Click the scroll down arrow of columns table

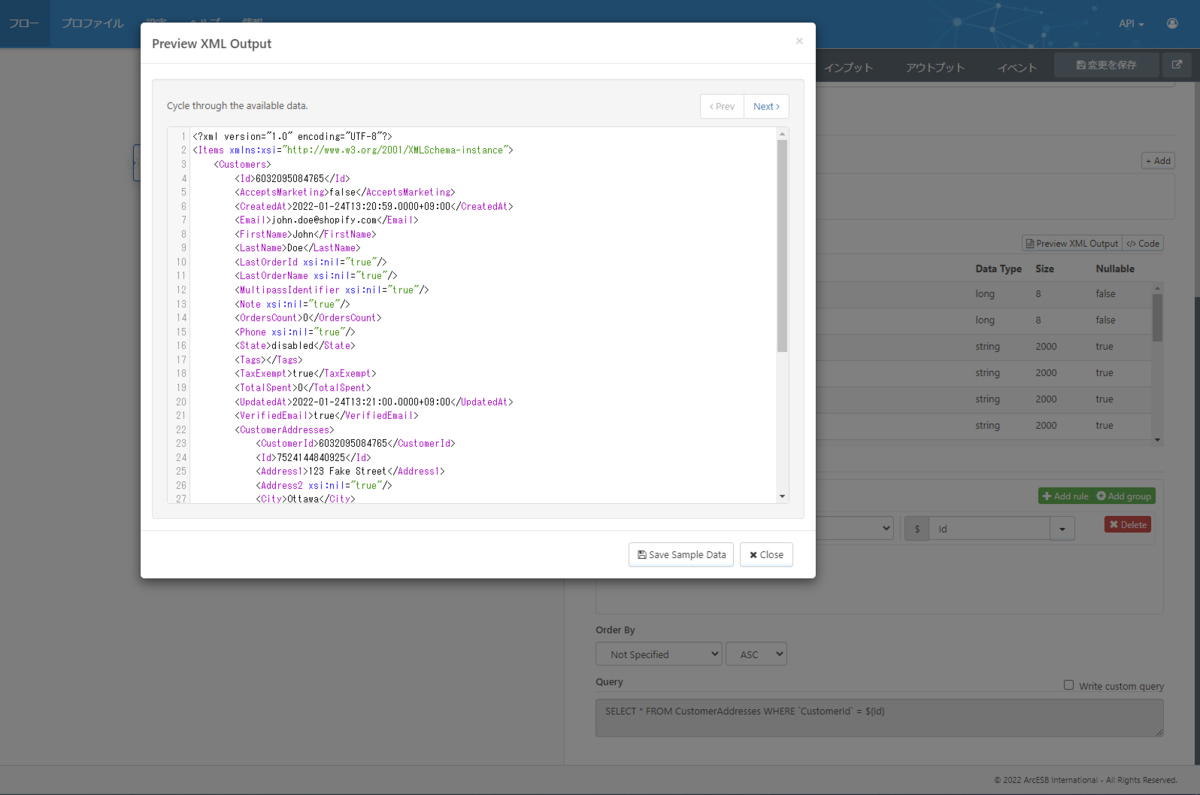(1158, 439)
